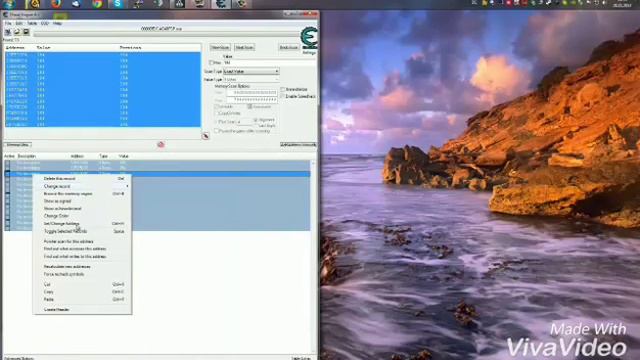Tick the Active box of first address row
This screenshot has width=640, height=360.
point(7,163)
